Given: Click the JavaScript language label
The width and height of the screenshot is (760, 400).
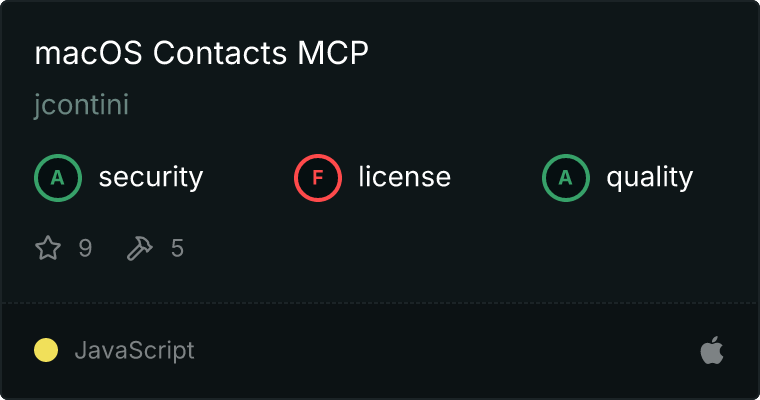Looking at the screenshot, I should (x=135, y=350).
